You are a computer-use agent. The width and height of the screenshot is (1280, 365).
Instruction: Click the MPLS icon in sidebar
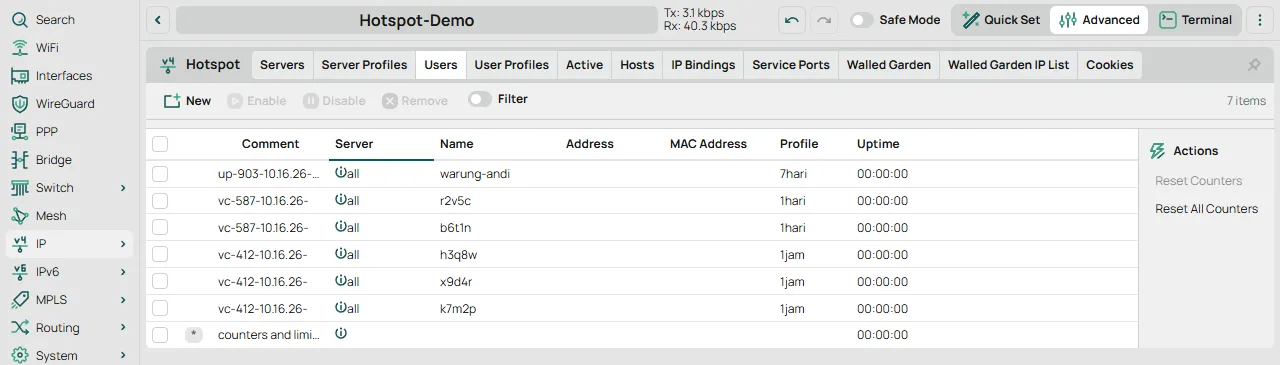pos(20,299)
